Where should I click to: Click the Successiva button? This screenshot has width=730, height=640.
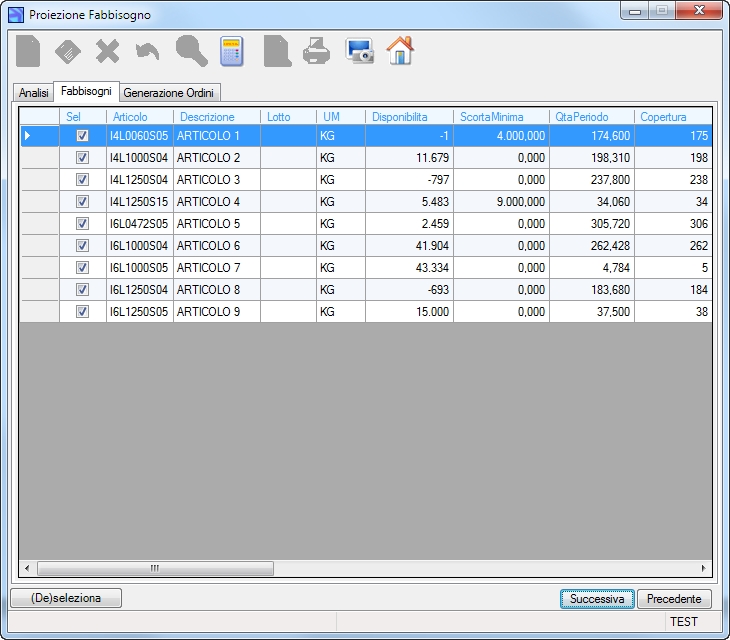[597, 599]
